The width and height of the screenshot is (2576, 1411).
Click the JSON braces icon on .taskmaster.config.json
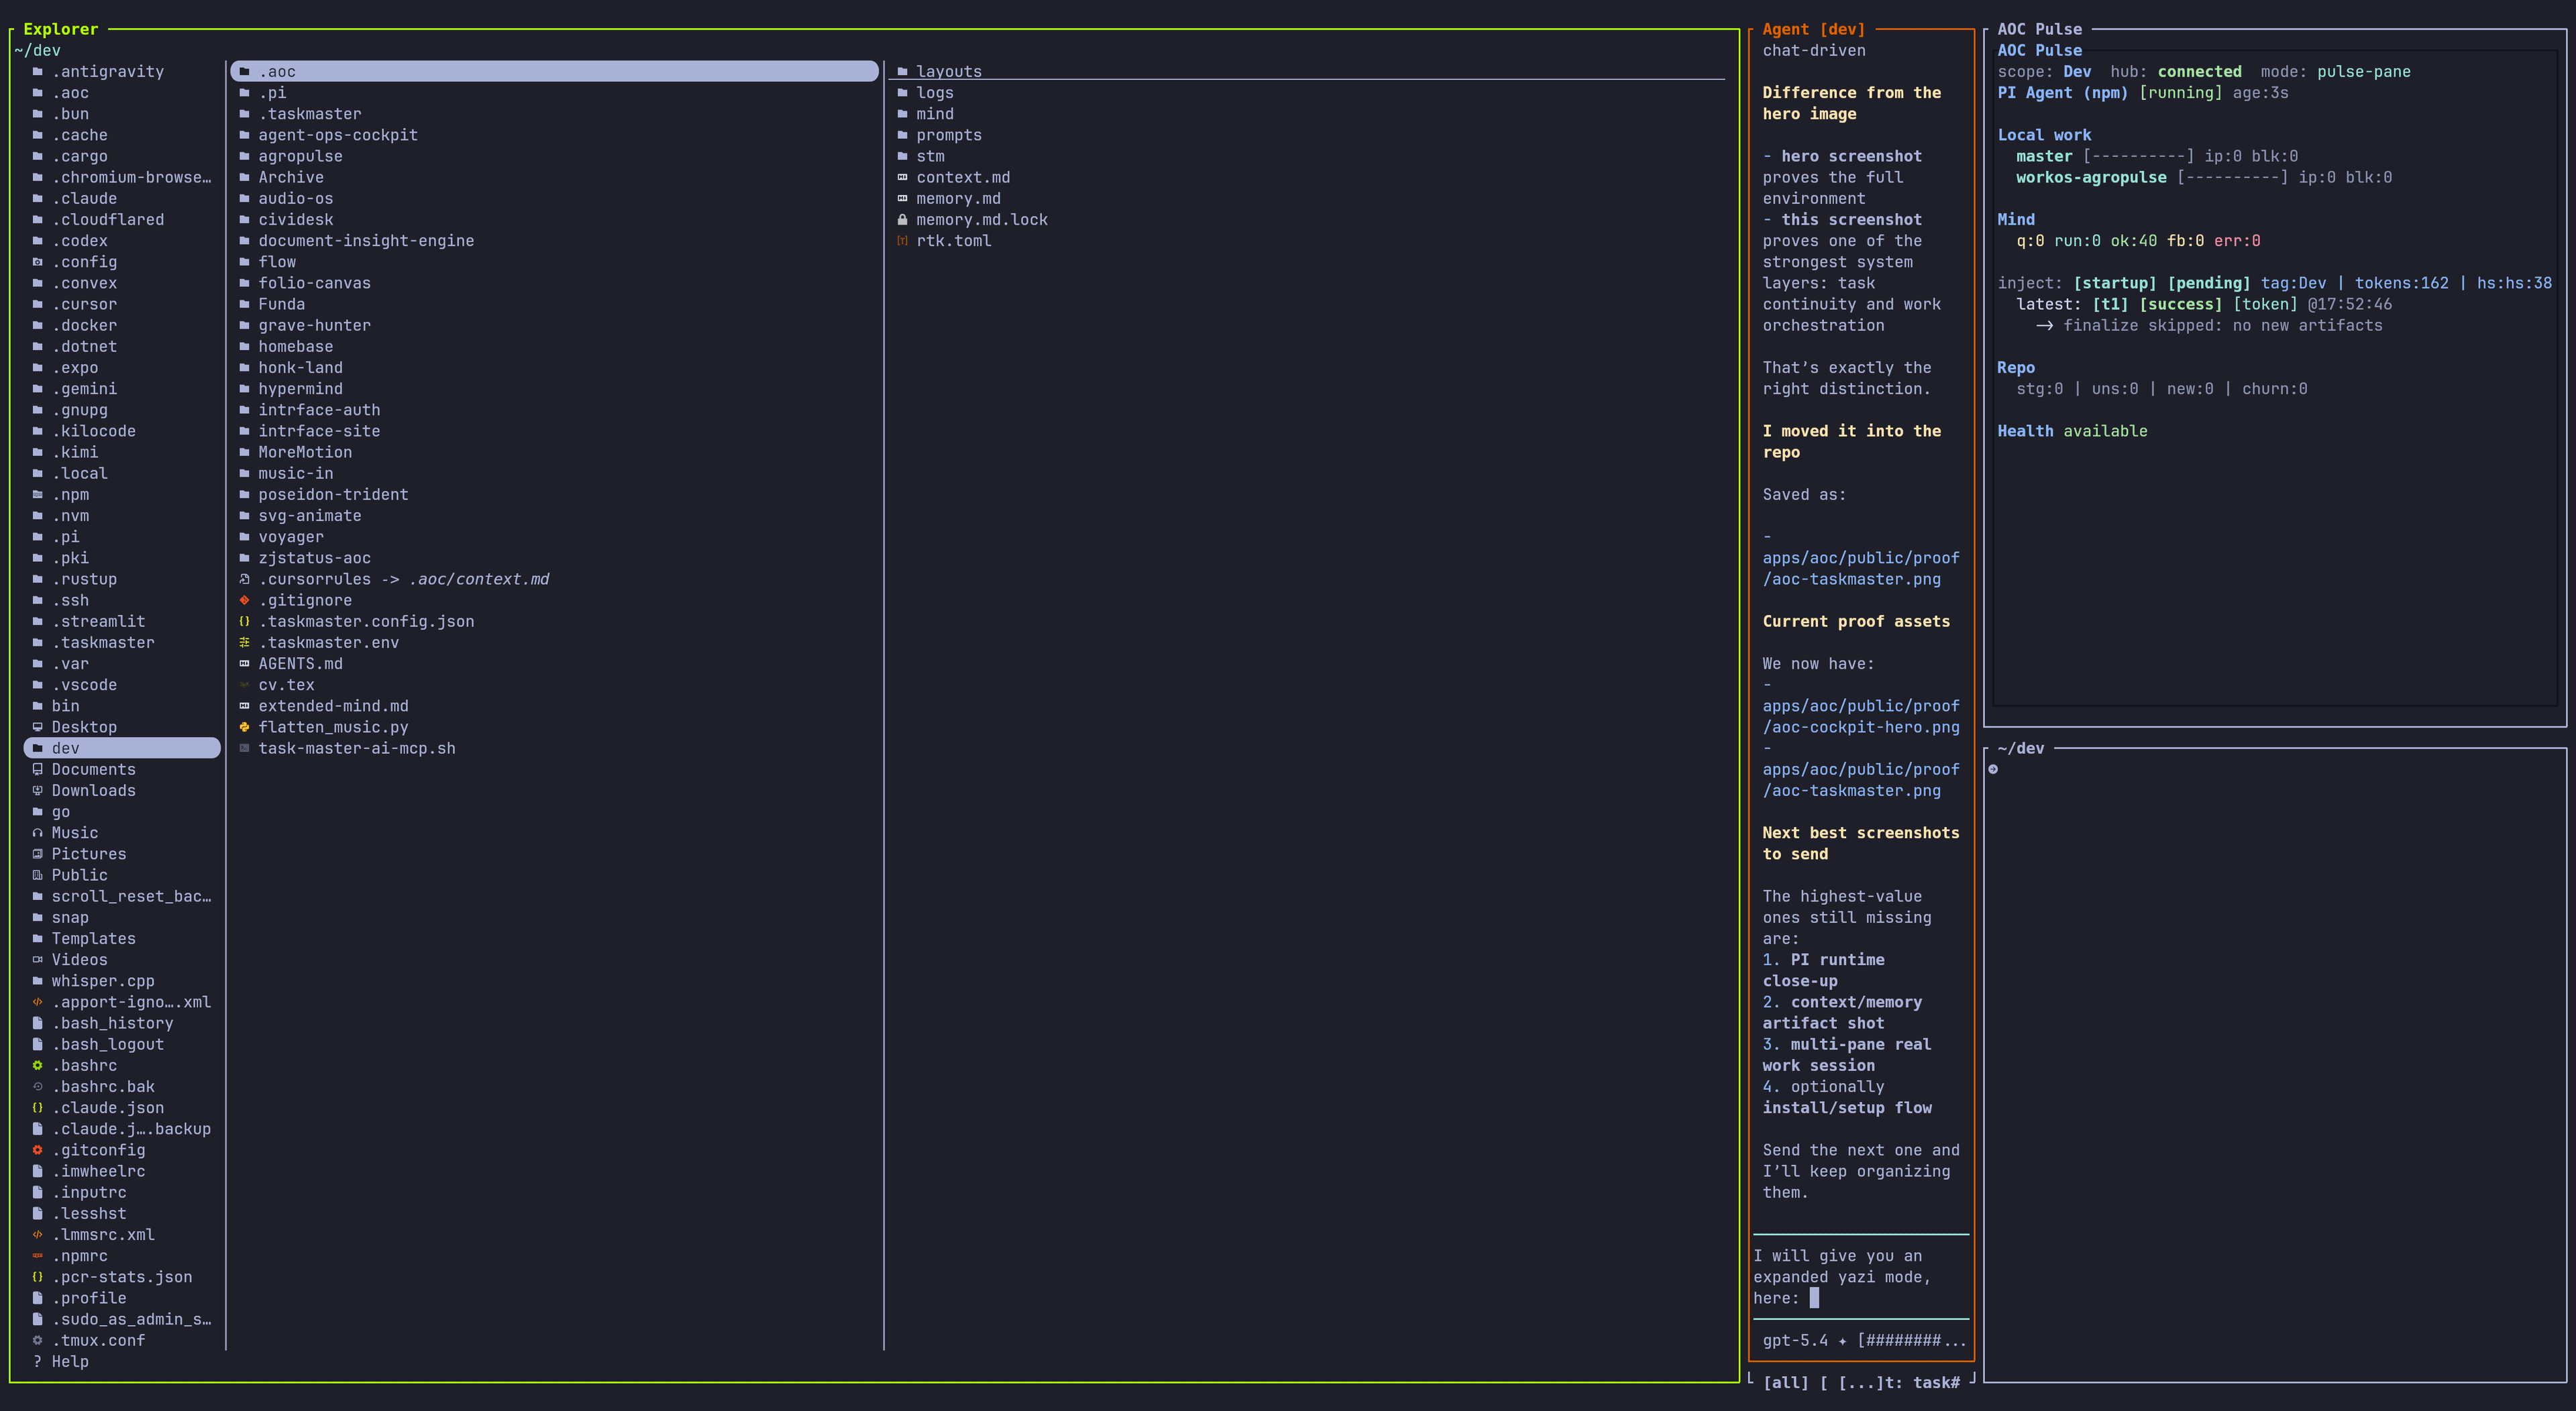[x=245, y=621]
